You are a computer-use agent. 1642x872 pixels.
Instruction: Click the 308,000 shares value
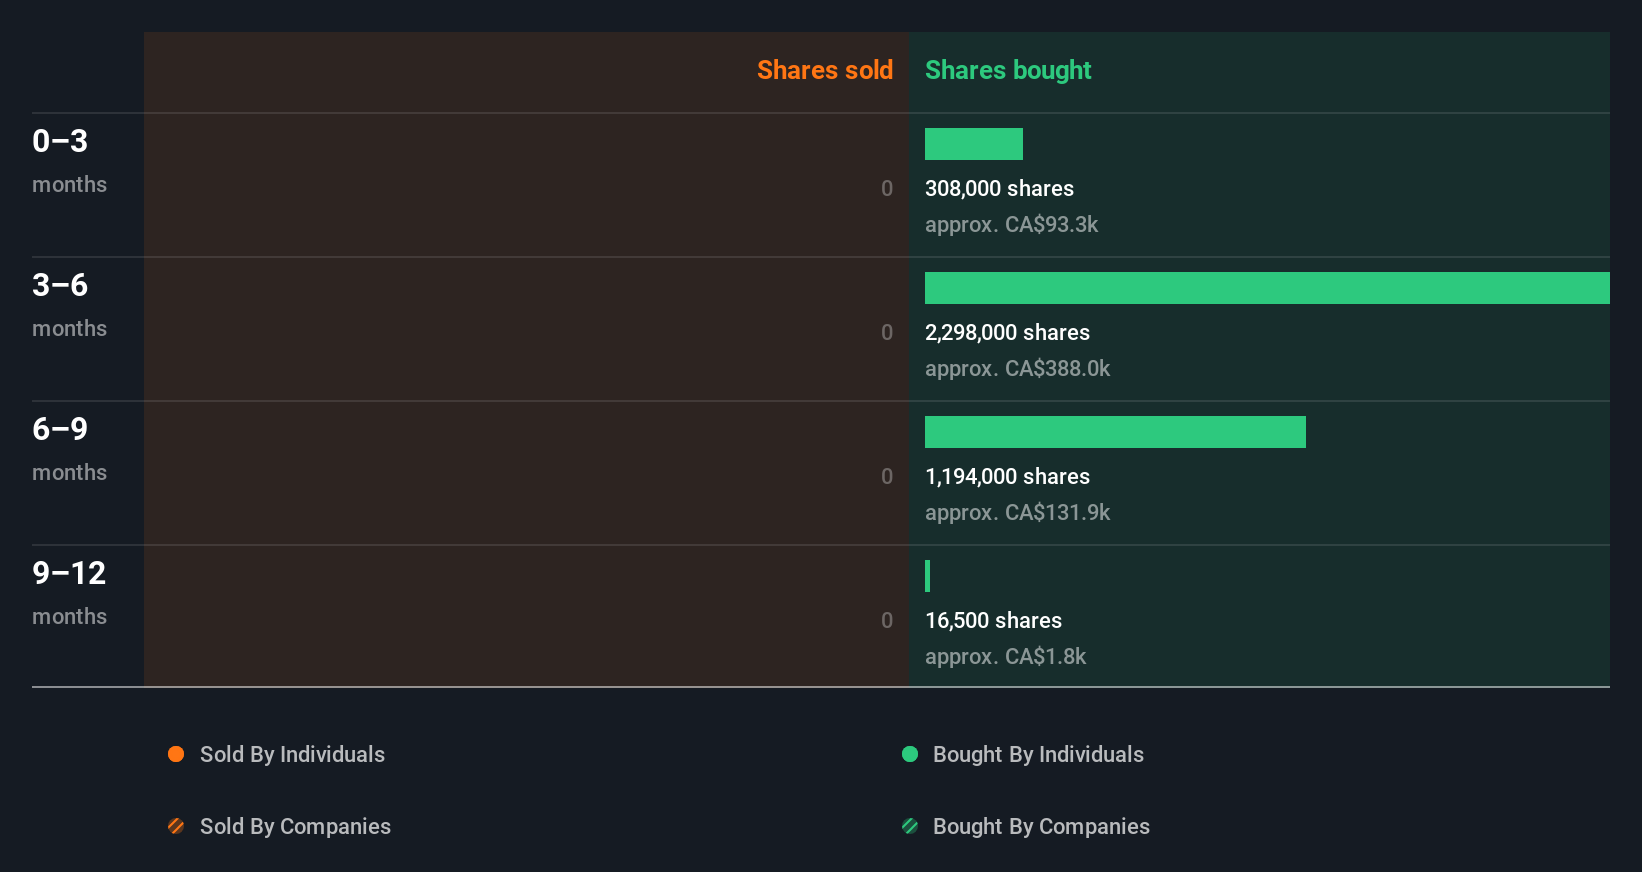(x=999, y=188)
